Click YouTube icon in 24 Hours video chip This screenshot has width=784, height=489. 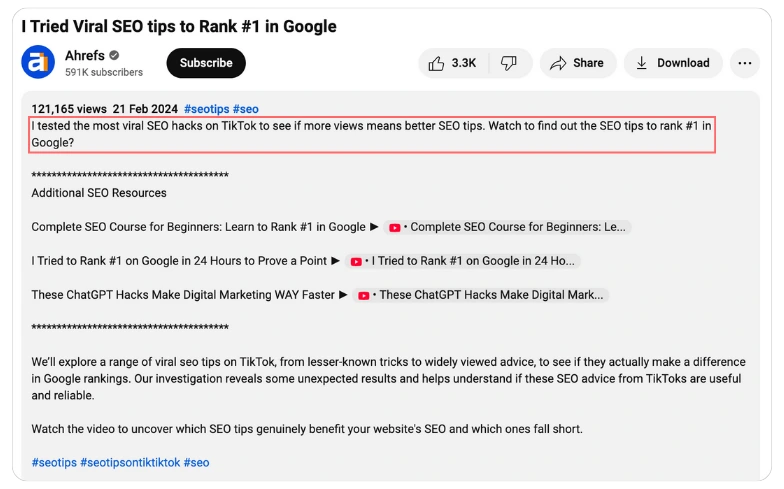pos(356,262)
